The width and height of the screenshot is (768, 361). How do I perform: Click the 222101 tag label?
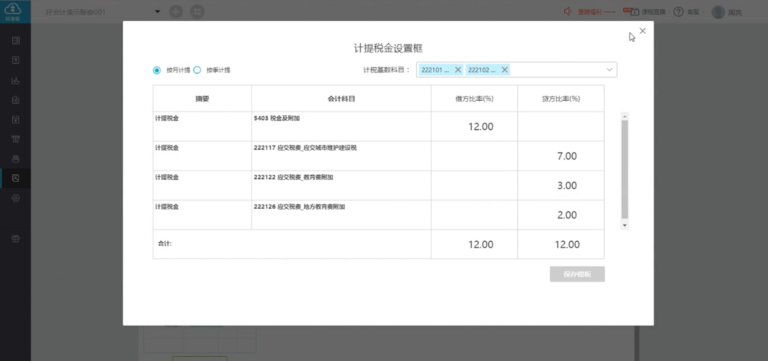point(435,70)
